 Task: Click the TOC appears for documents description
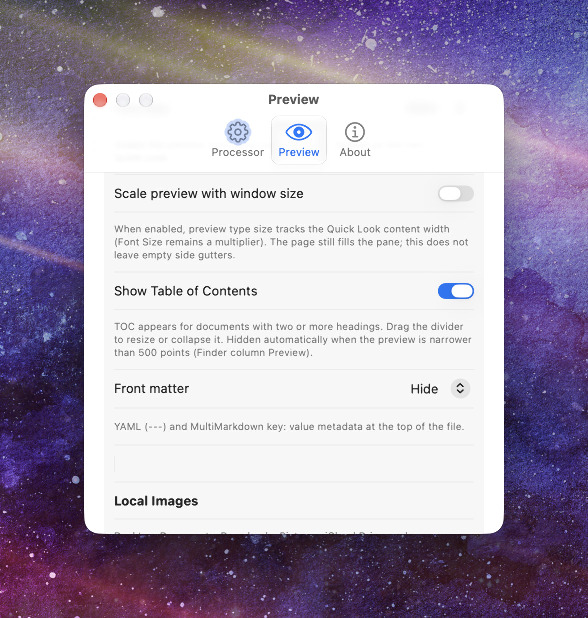[x=293, y=339]
